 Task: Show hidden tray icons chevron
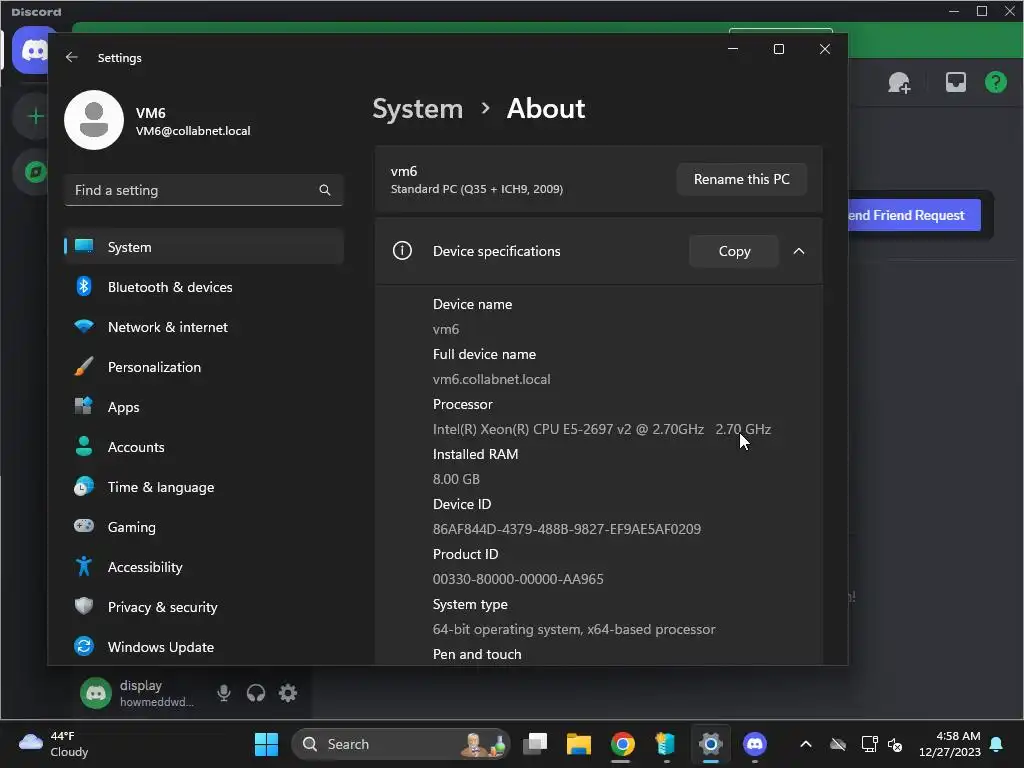806,744
